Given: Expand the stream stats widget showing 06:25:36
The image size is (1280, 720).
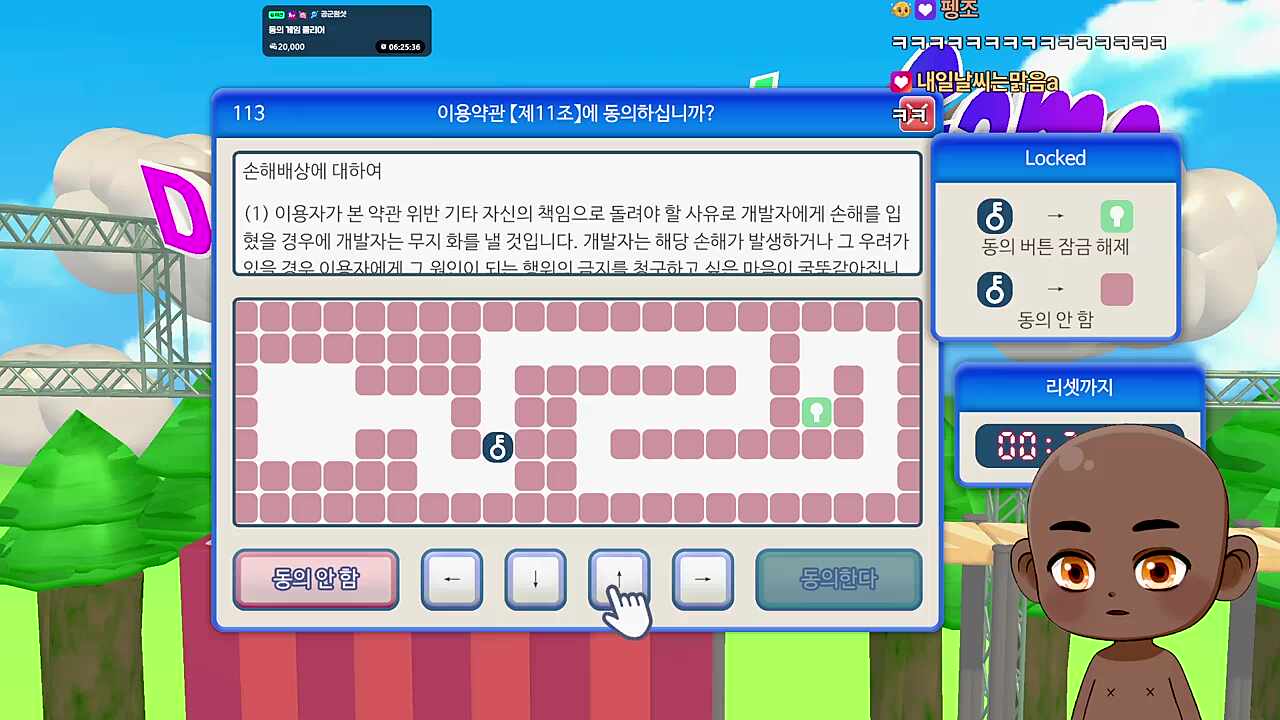Looking at the screenshot, I should 347,30.
